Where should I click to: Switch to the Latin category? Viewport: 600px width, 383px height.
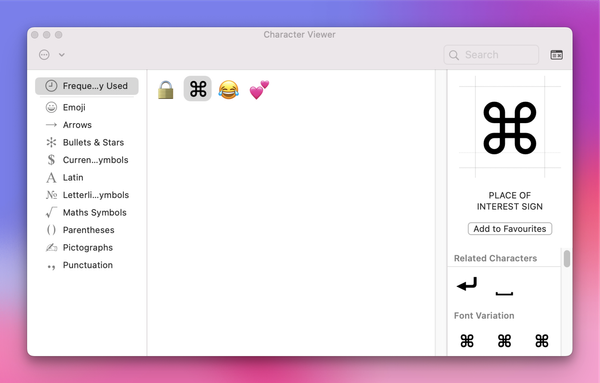pos(87,178)
